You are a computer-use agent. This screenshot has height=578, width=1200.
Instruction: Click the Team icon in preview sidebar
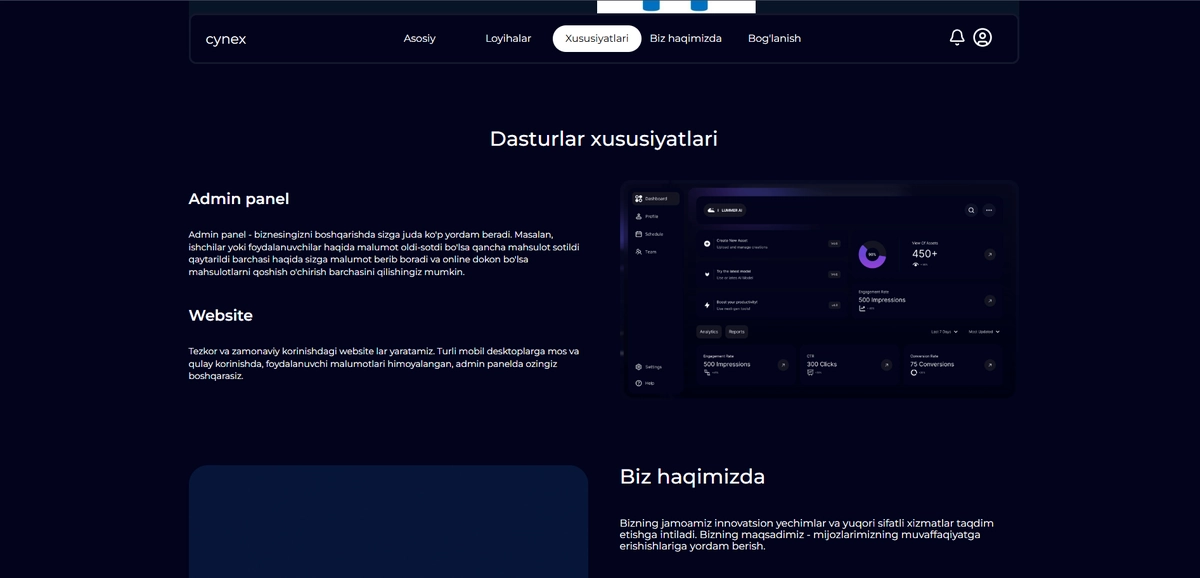(638, 251)
